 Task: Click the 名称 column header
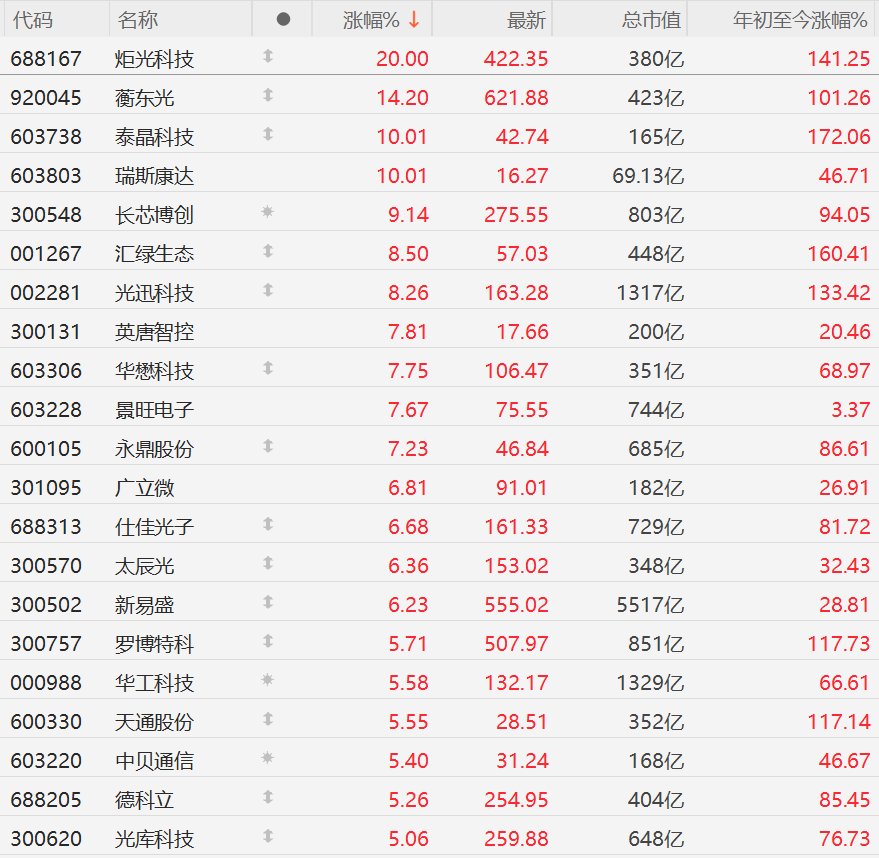[x=138, y=20]
